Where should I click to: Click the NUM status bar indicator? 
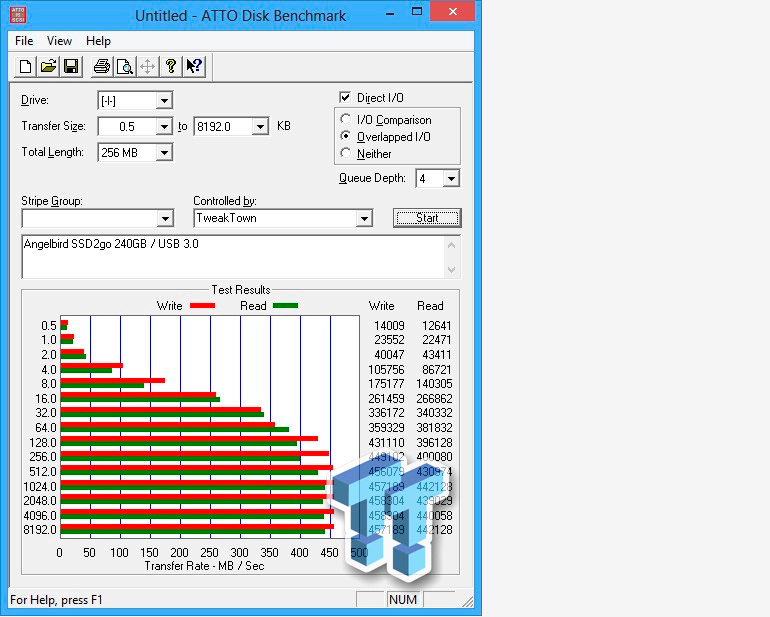pyautogui.click(x=403, y=599)
